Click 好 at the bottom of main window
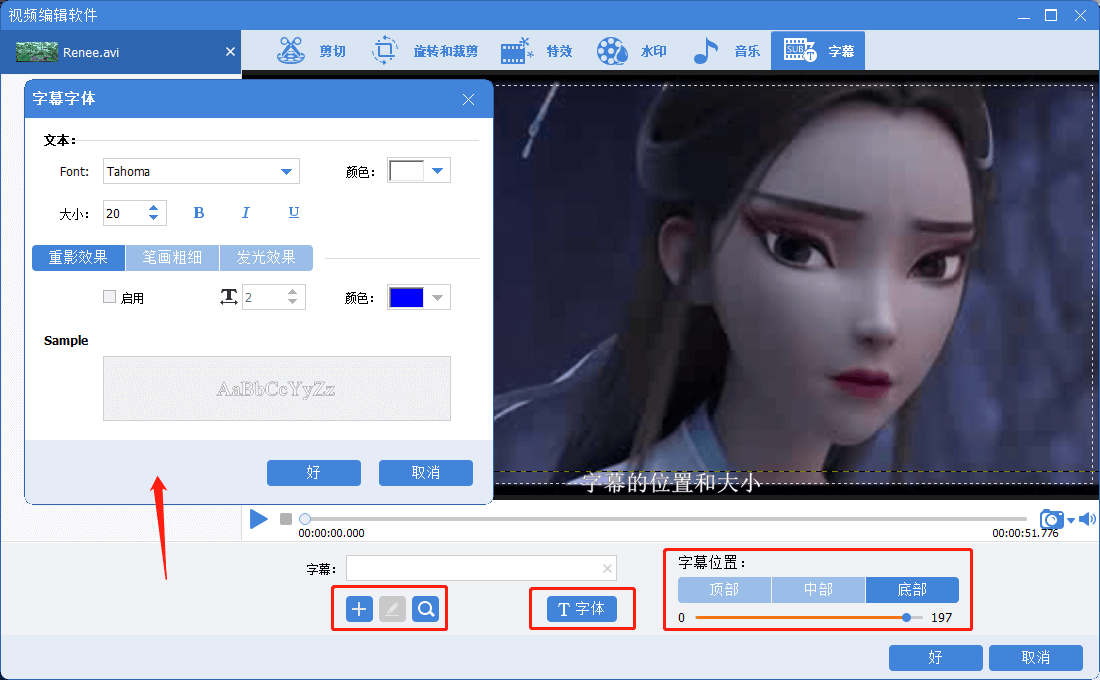 pos(936,658)
